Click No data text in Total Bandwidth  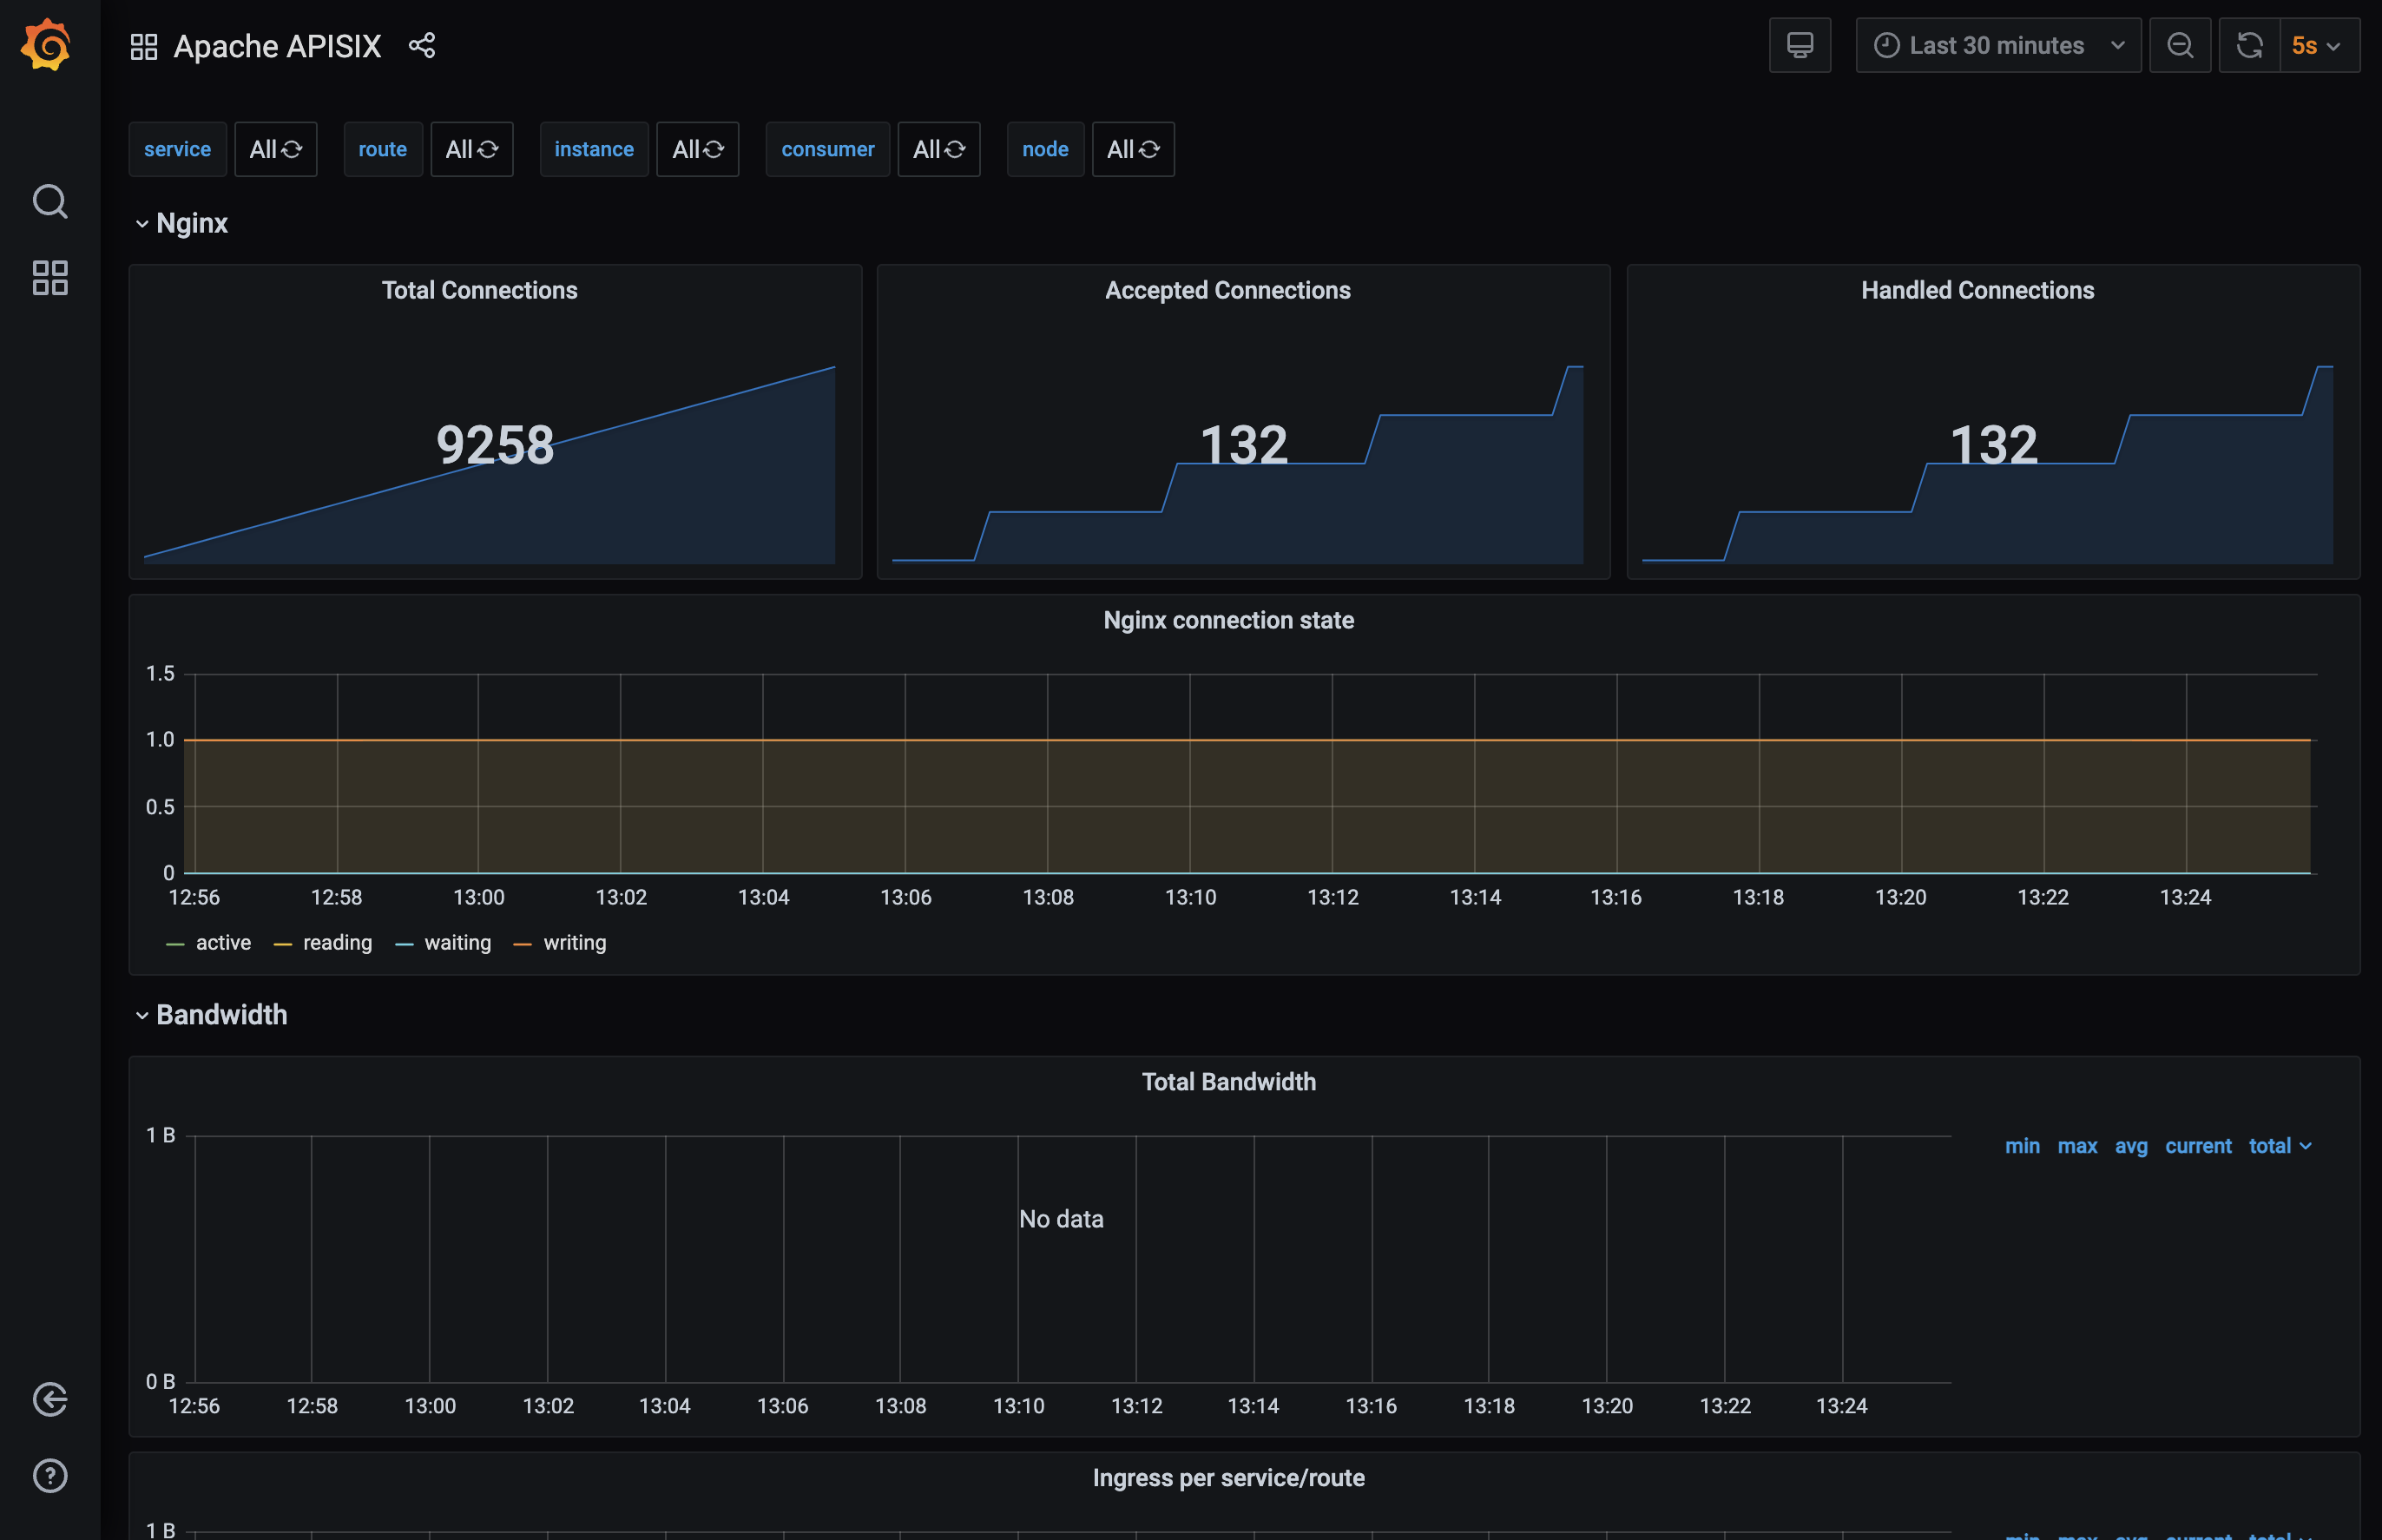pyautogui.click(x=1061, y=1219)
